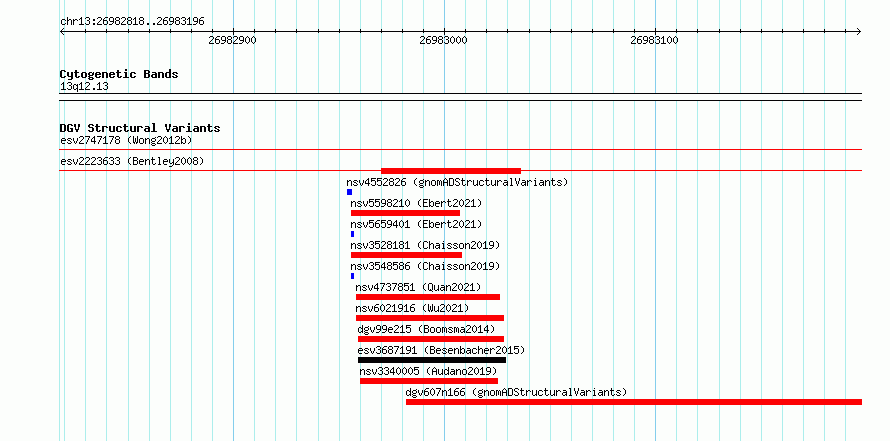
Task: Click the 26983000 ruler position label
Action: (x=443, y=40)
